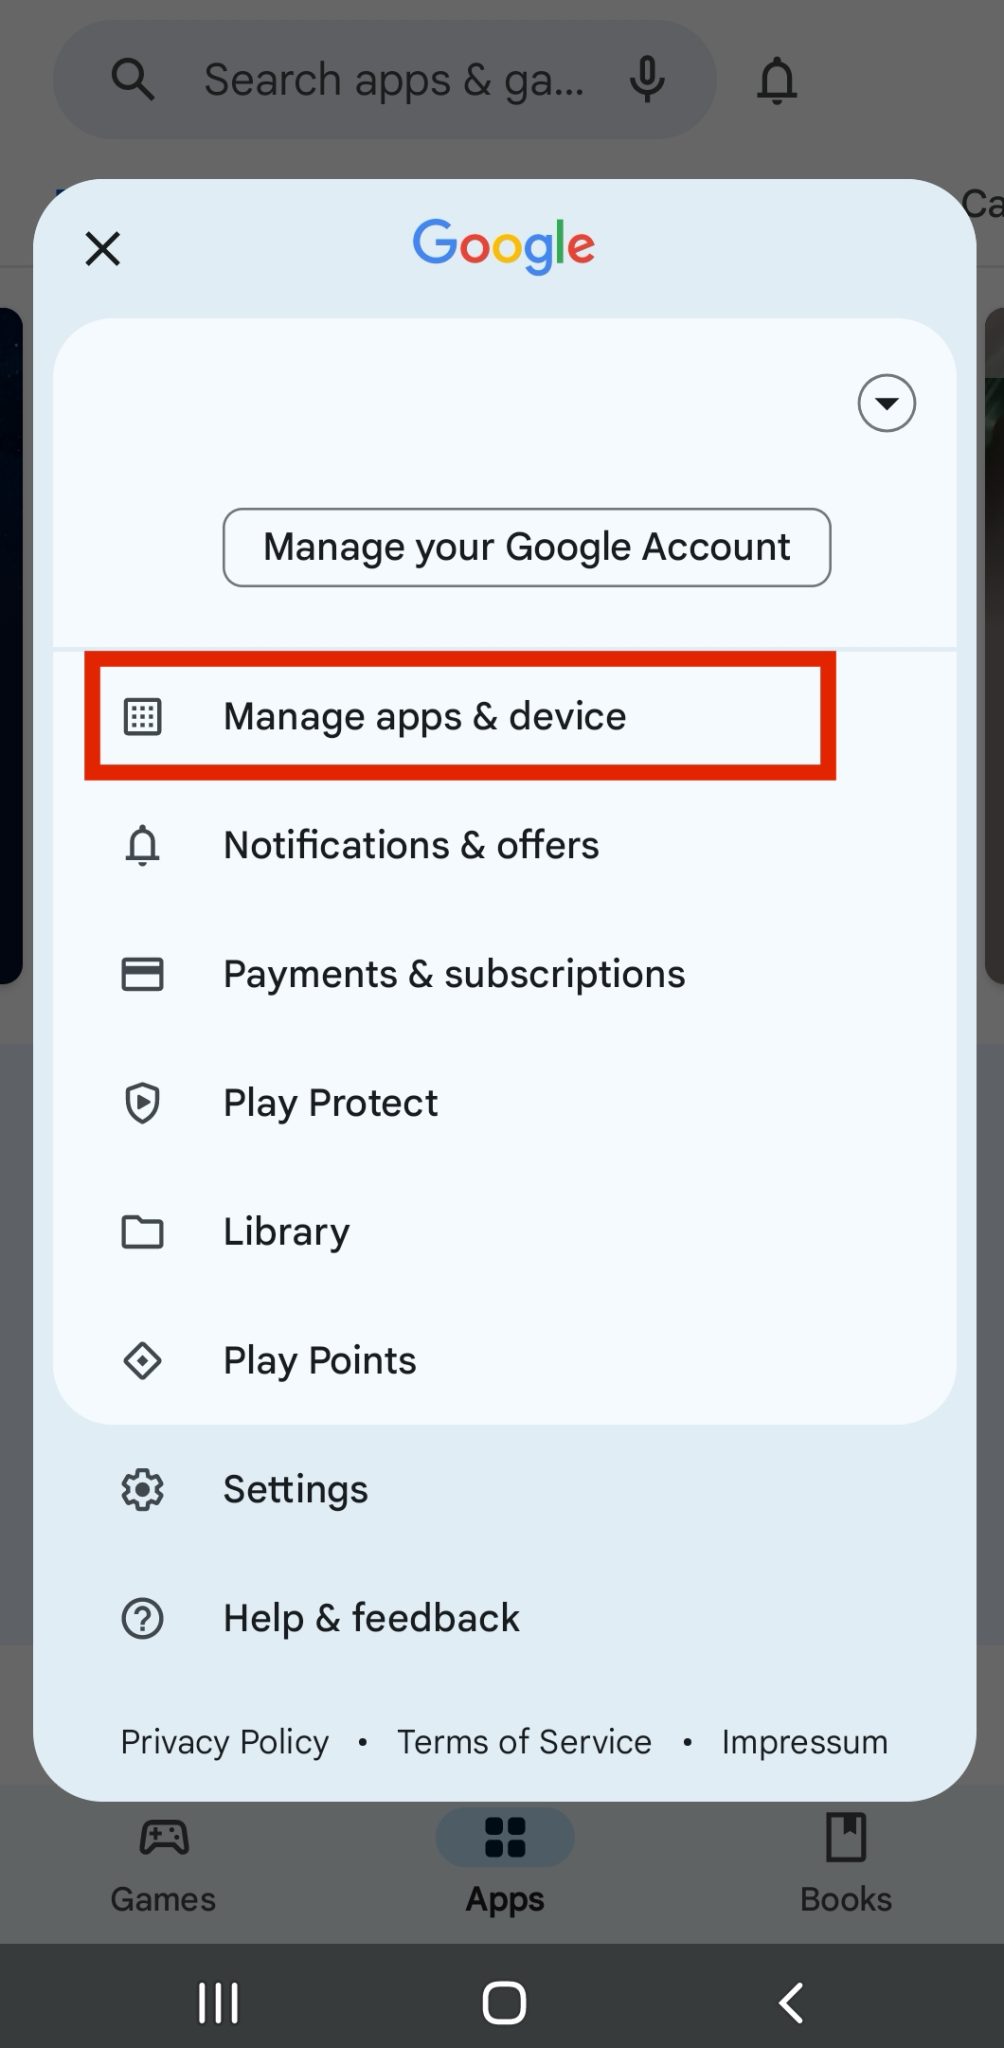Tap the magnifying glass search icon

(133, 79)
